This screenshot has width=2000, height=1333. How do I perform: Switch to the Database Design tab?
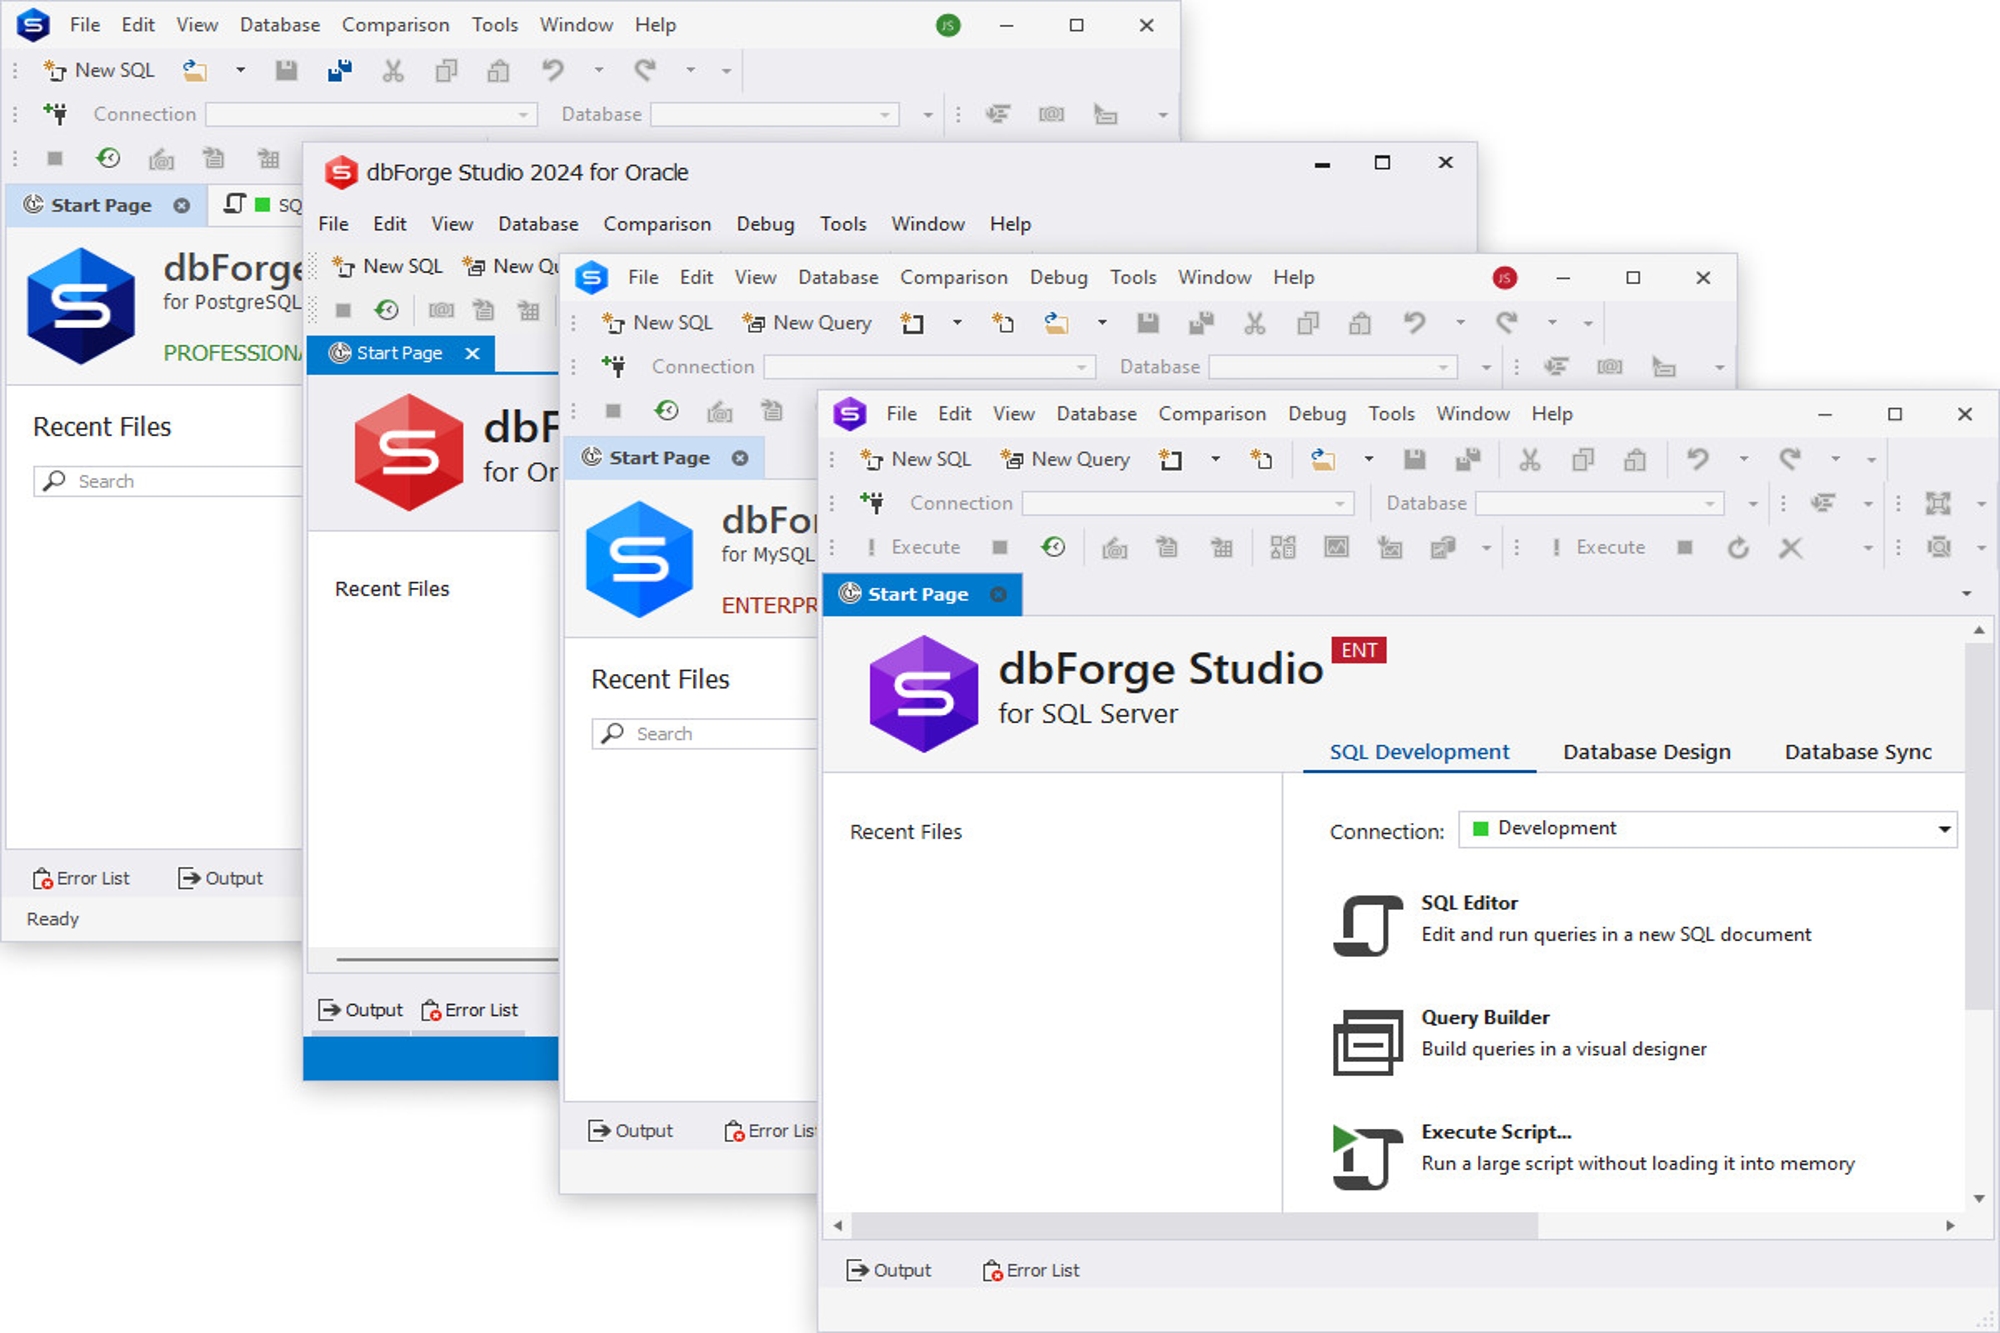pos(1646,752)
